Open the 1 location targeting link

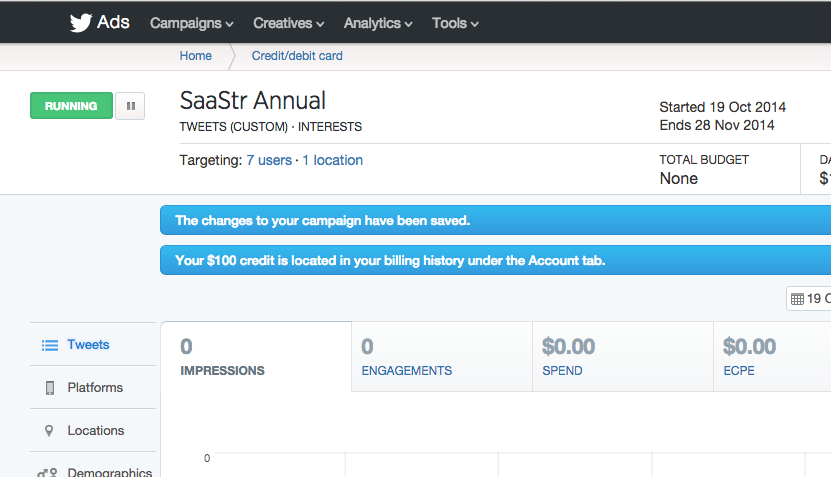(332, 160)
